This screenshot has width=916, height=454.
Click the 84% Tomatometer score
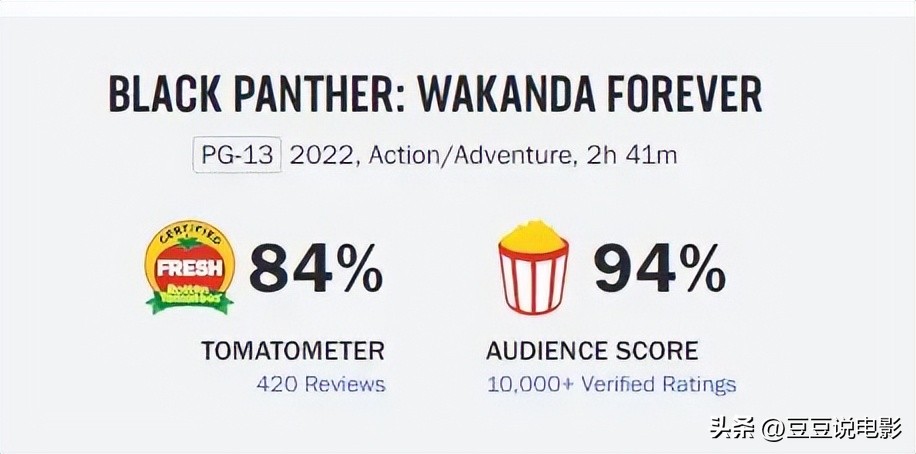point(315,270)
